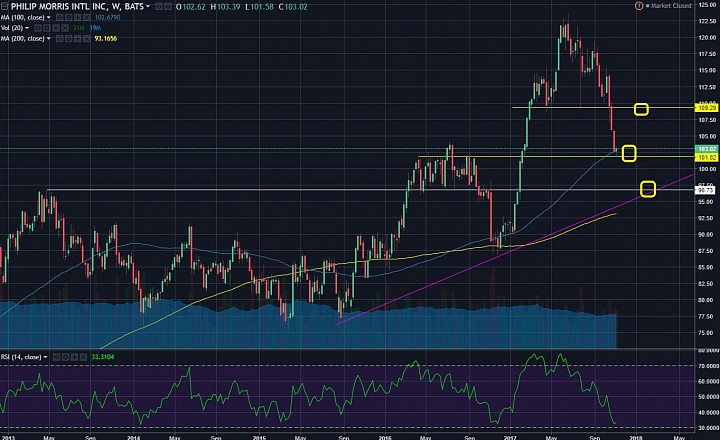Expand the RSI (14, close) indicator dropdown
The width and height of the screenshot is (720, 440).
click(x=45, y=357)
